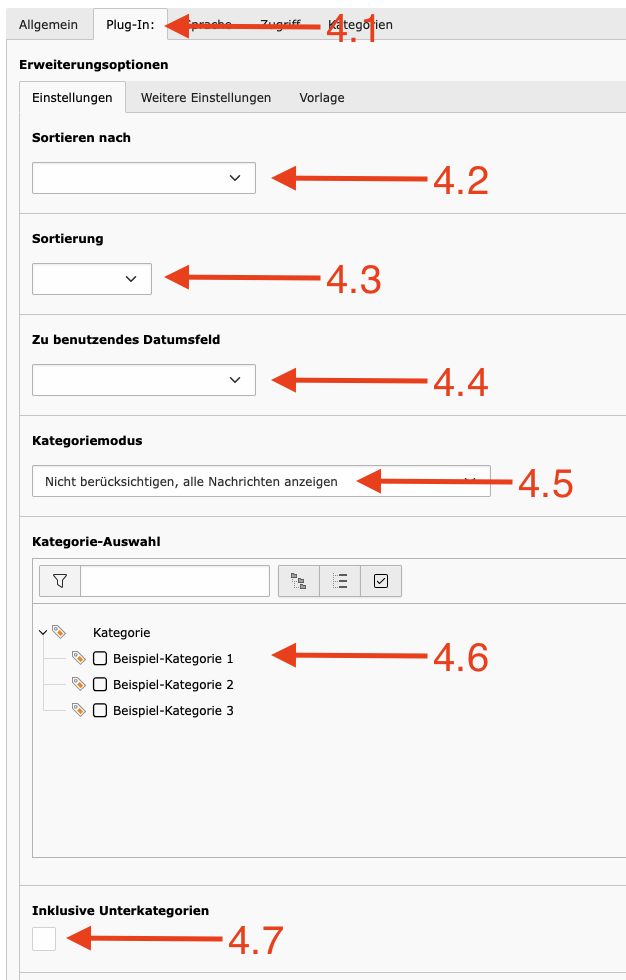Click the tag icon beside Beispiel-Kategorie 3
626x980 pixels.
coord(78,710)
